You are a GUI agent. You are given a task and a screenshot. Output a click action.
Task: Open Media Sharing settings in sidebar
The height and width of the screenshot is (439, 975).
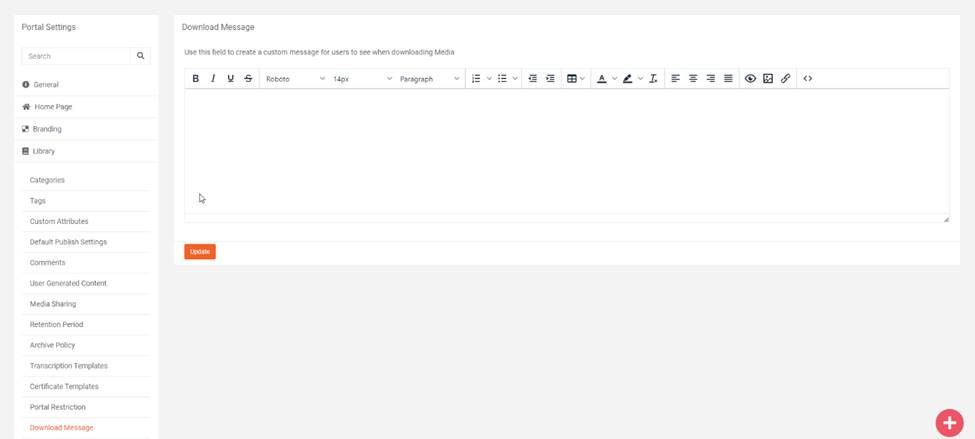pyautogui.click(x=53, y=304)
